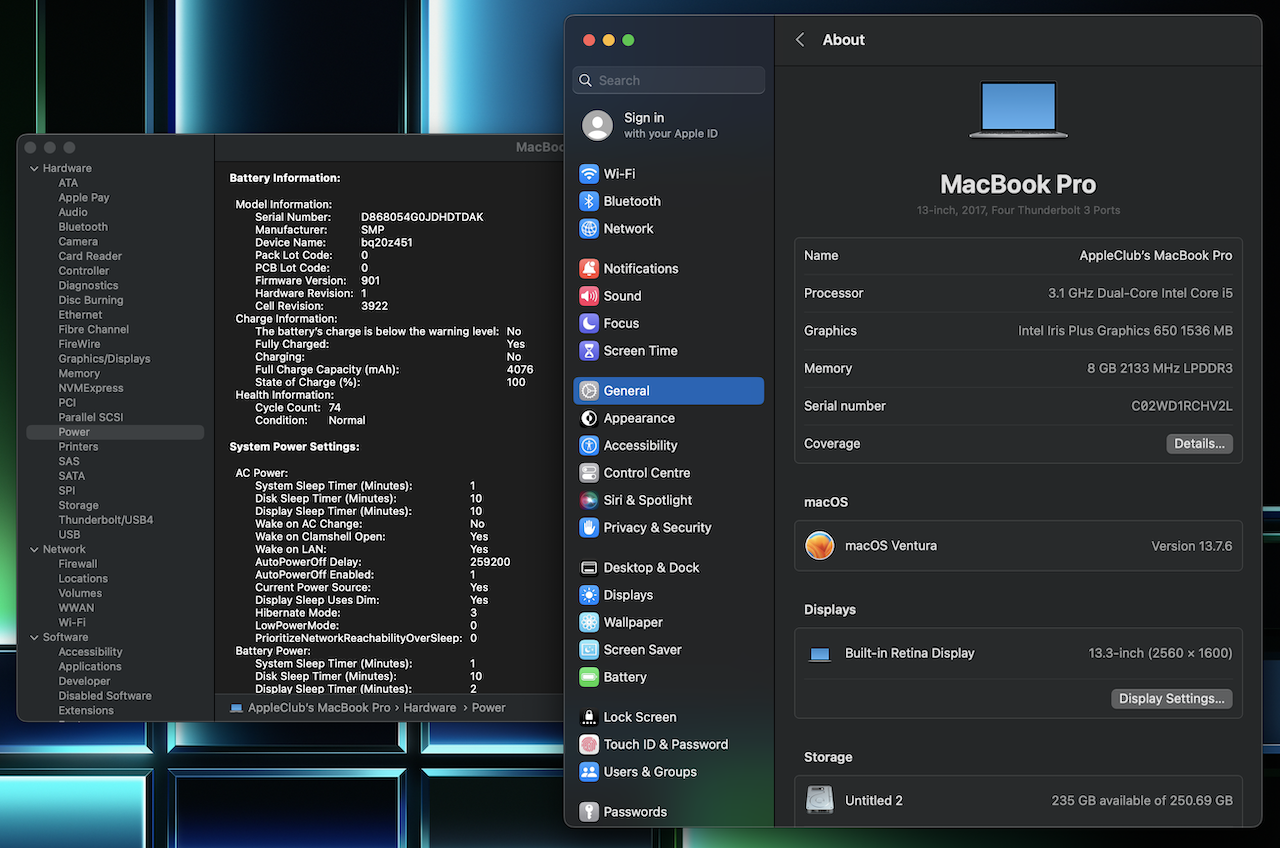This screenshot has height=848, width=1280.
Task: Select WWAN in System Information sidebar
Action: pyautogui.click(x=76, y=608)
